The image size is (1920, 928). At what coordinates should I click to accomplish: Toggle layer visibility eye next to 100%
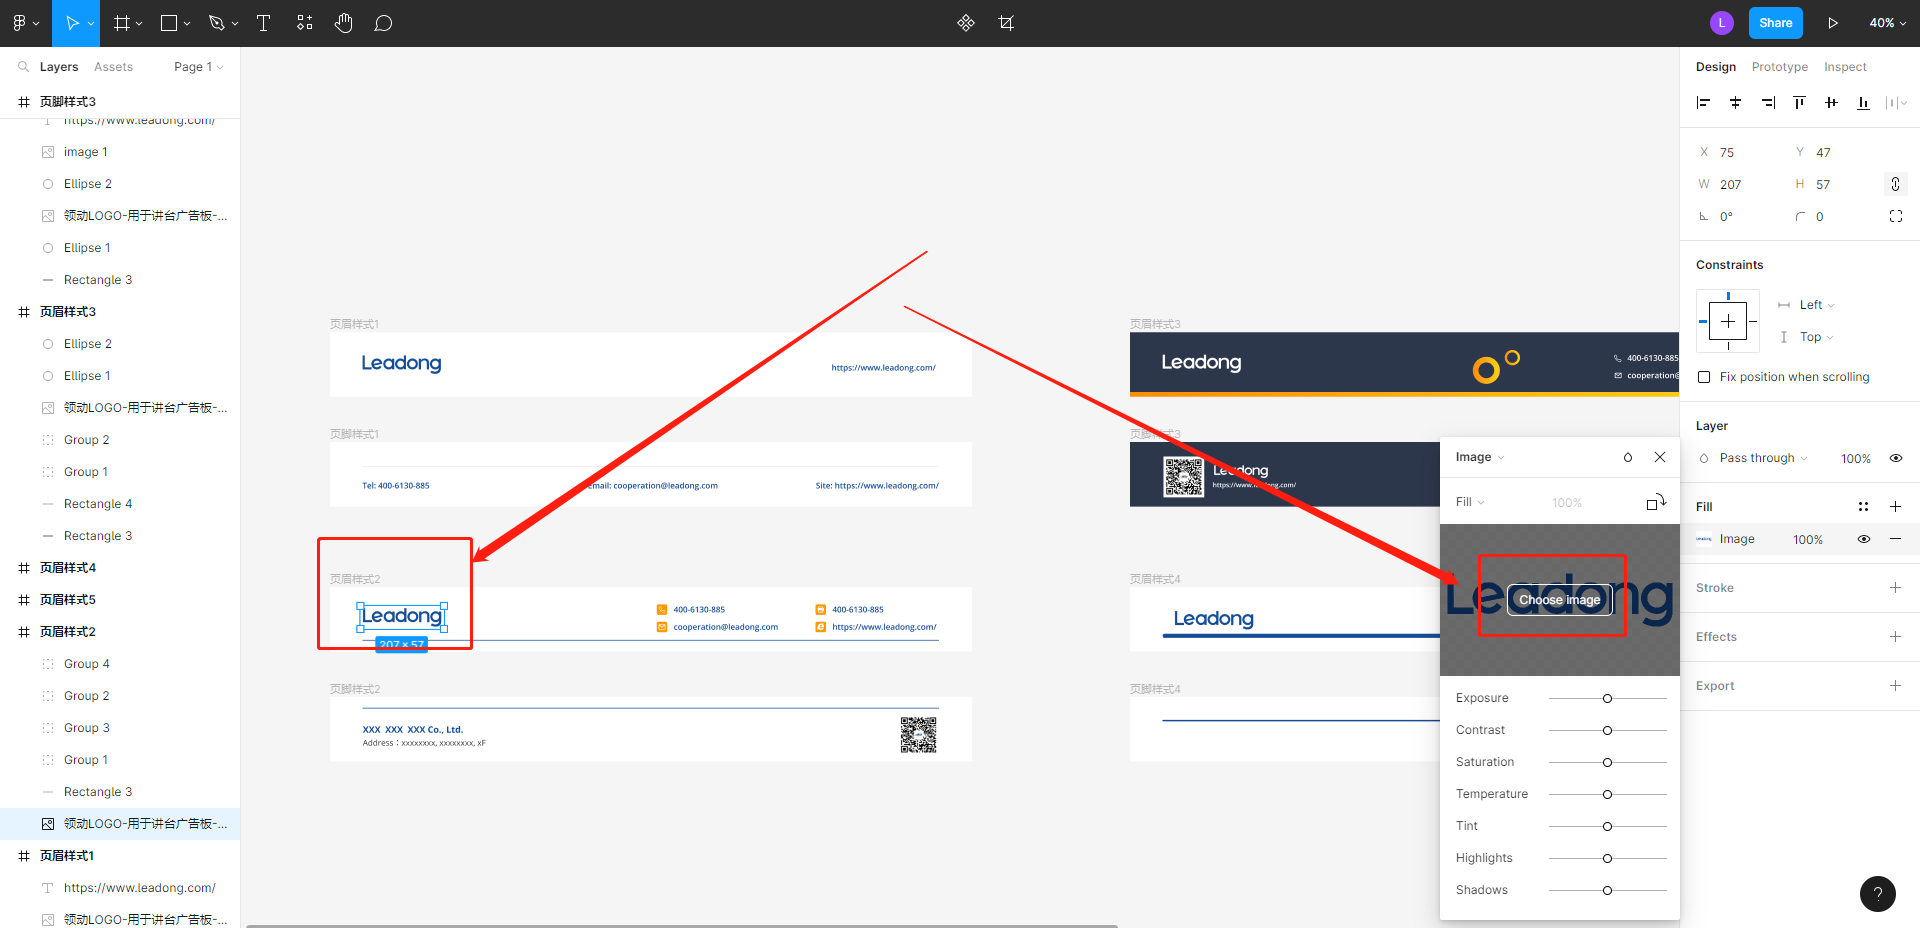pyautogui.click(x=1895, y=458)
